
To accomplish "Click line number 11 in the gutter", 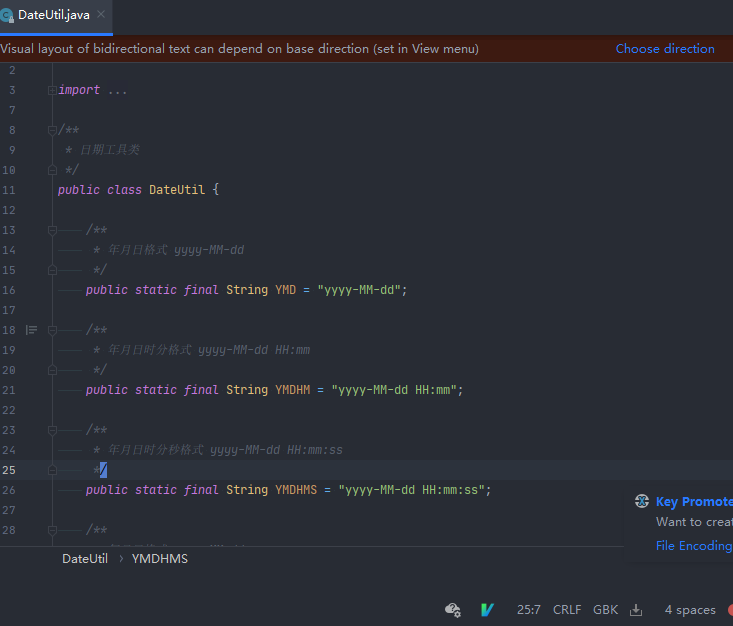I will [x=9, y=190].
